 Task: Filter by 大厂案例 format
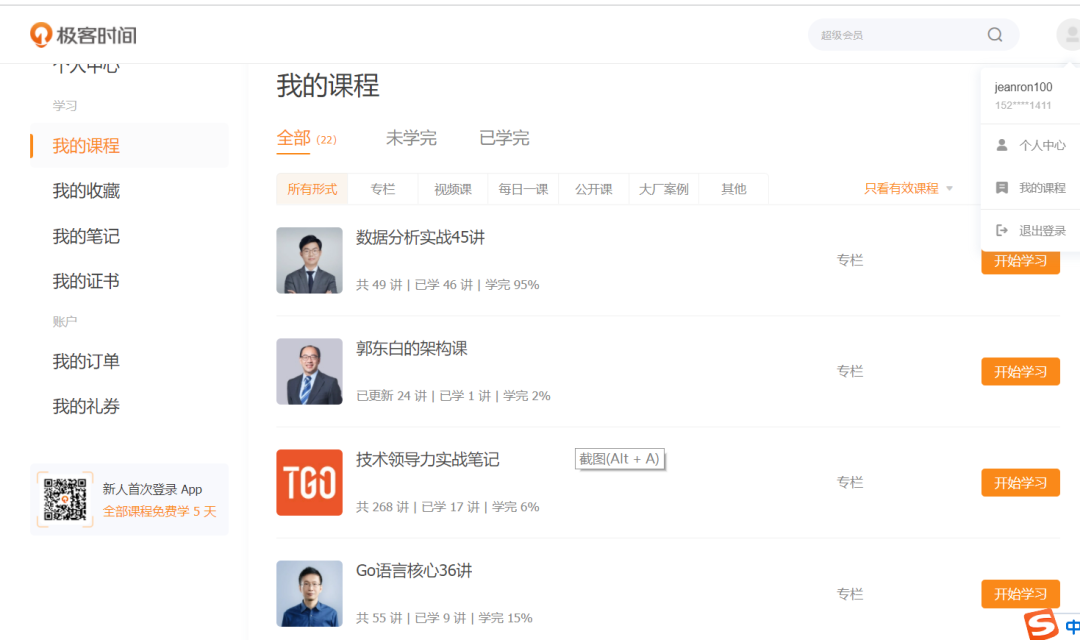tap(663, 189)
